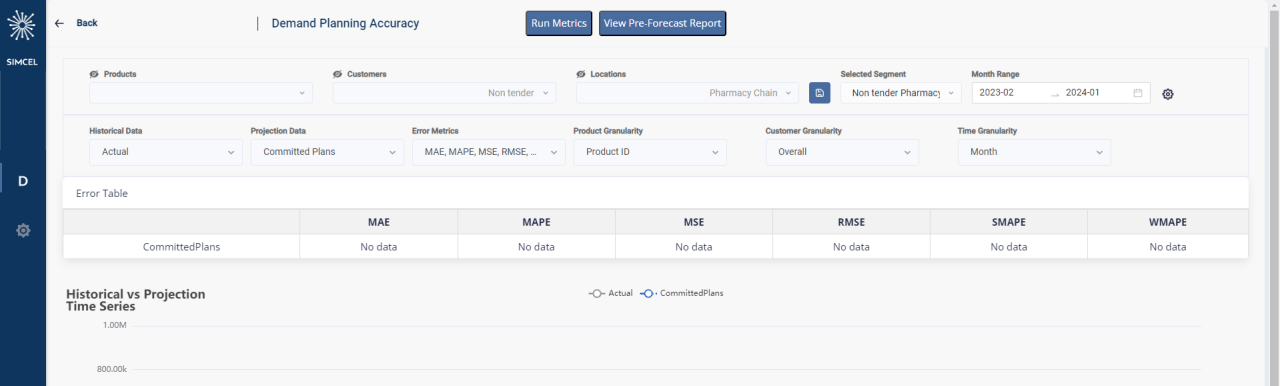The image size is (1280, 386).
Task: Go Back using the Back link
Action: [87, 23]
